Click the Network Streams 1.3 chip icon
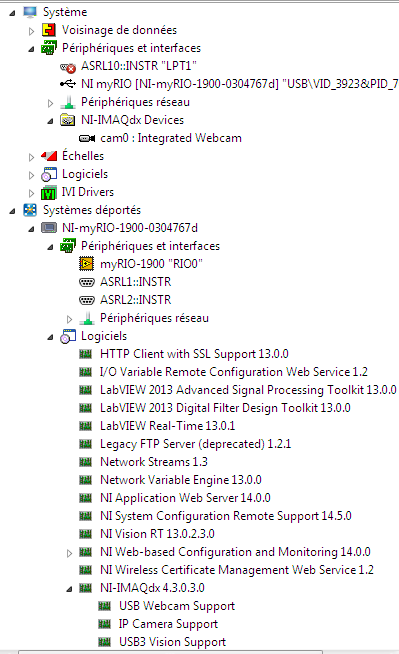Viewport: 399px width, 654px height. (x=85, y=462)
